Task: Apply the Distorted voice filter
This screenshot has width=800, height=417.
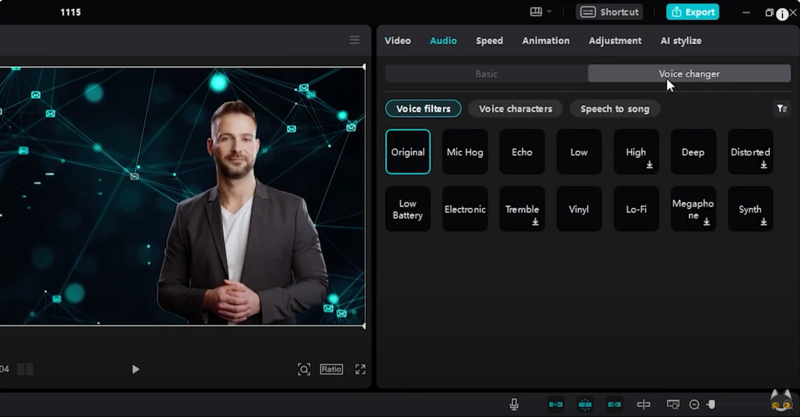Action: pos(751,152)
